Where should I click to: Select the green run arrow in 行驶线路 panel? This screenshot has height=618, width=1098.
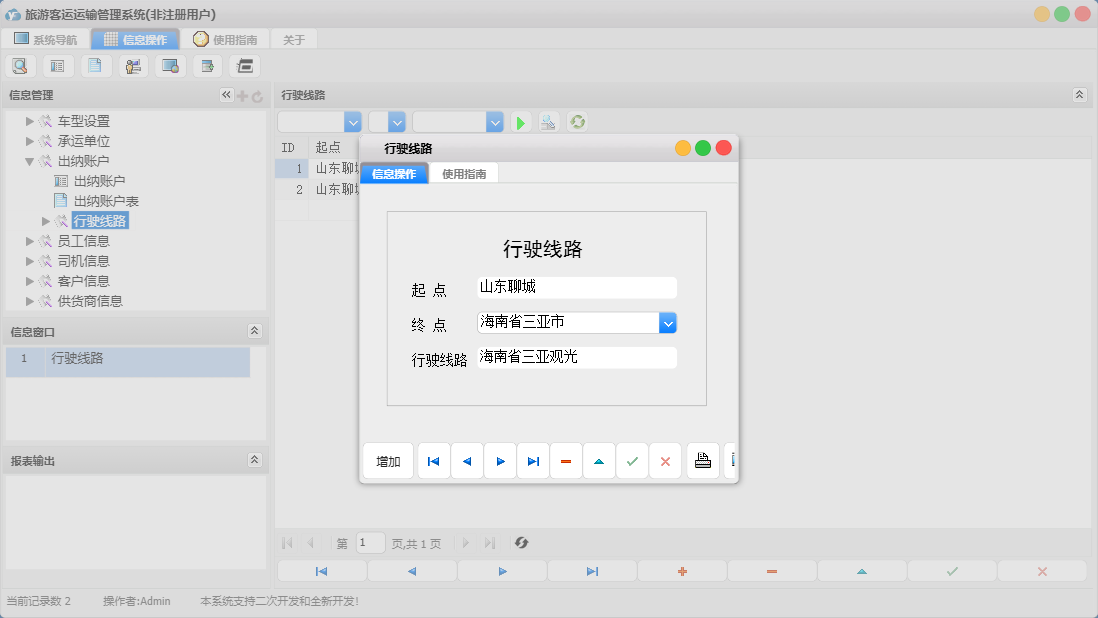[x=520, y=121]
